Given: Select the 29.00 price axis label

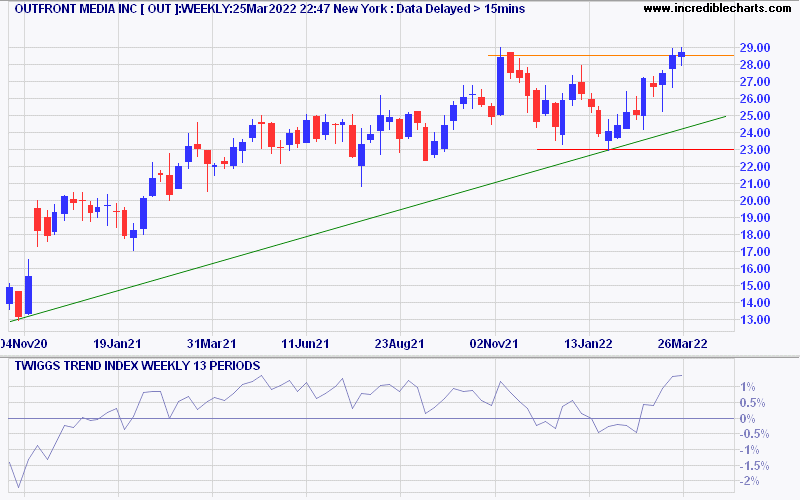Looking at the screenshot, I should 755,47.
